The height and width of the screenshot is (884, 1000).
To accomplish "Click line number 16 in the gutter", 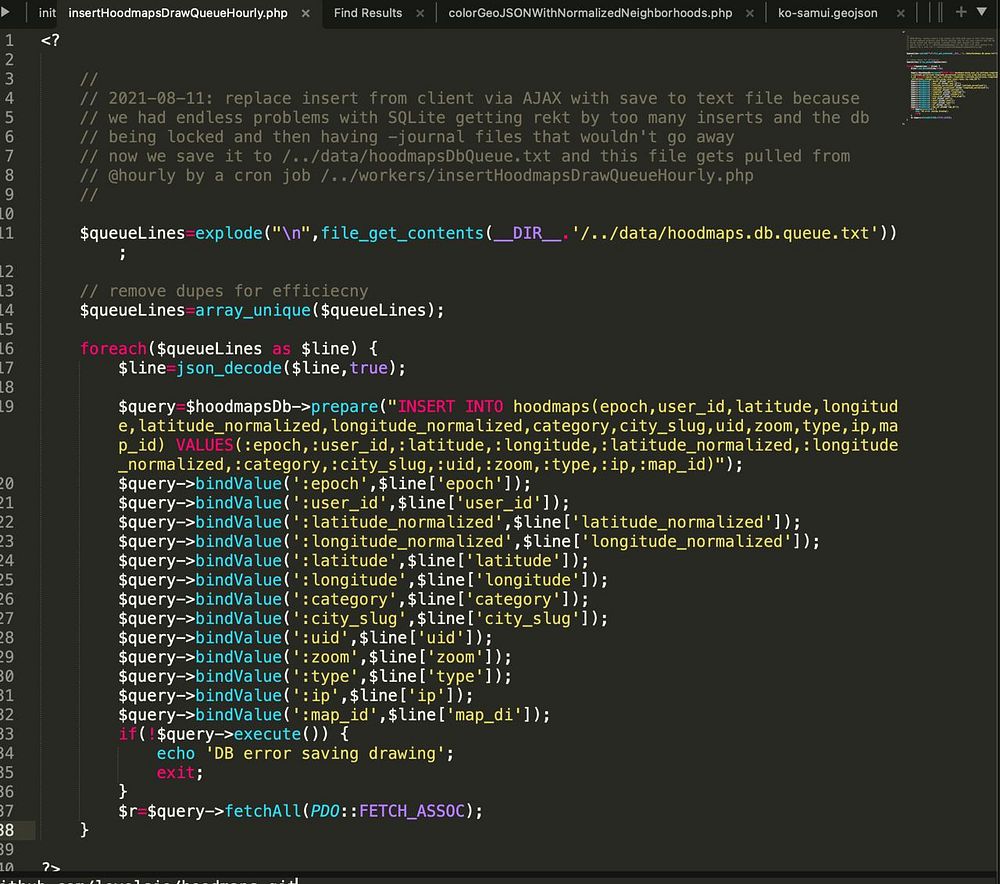I will coord(8,348).
